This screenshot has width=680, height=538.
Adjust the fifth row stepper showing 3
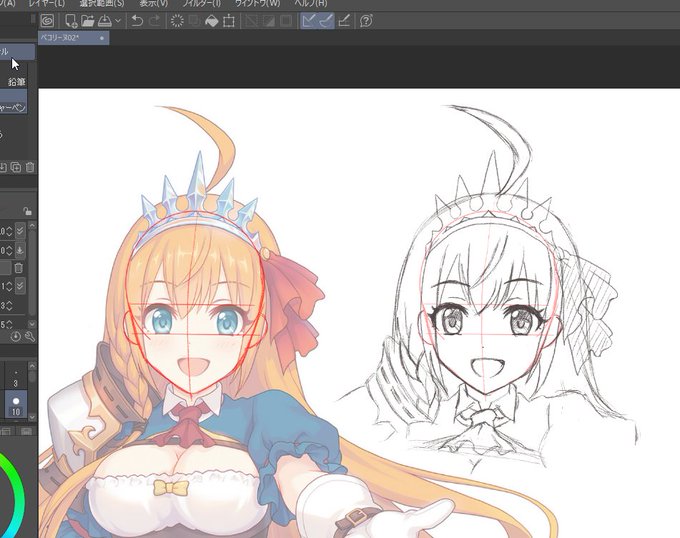[x=9, y=306]
